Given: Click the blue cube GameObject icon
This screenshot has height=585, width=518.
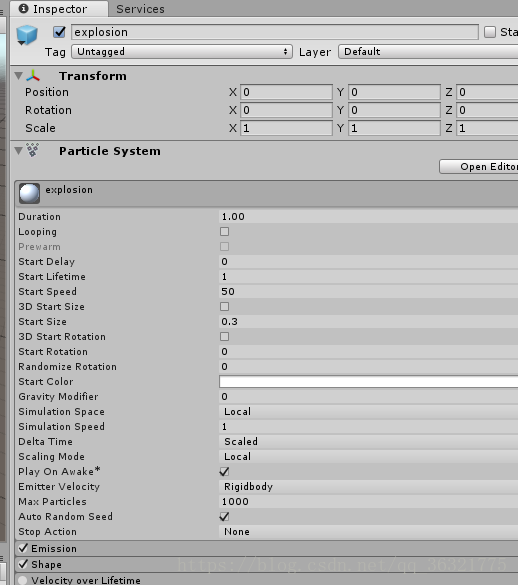Looking at the screenshot, I should click(x=27, y=35).
